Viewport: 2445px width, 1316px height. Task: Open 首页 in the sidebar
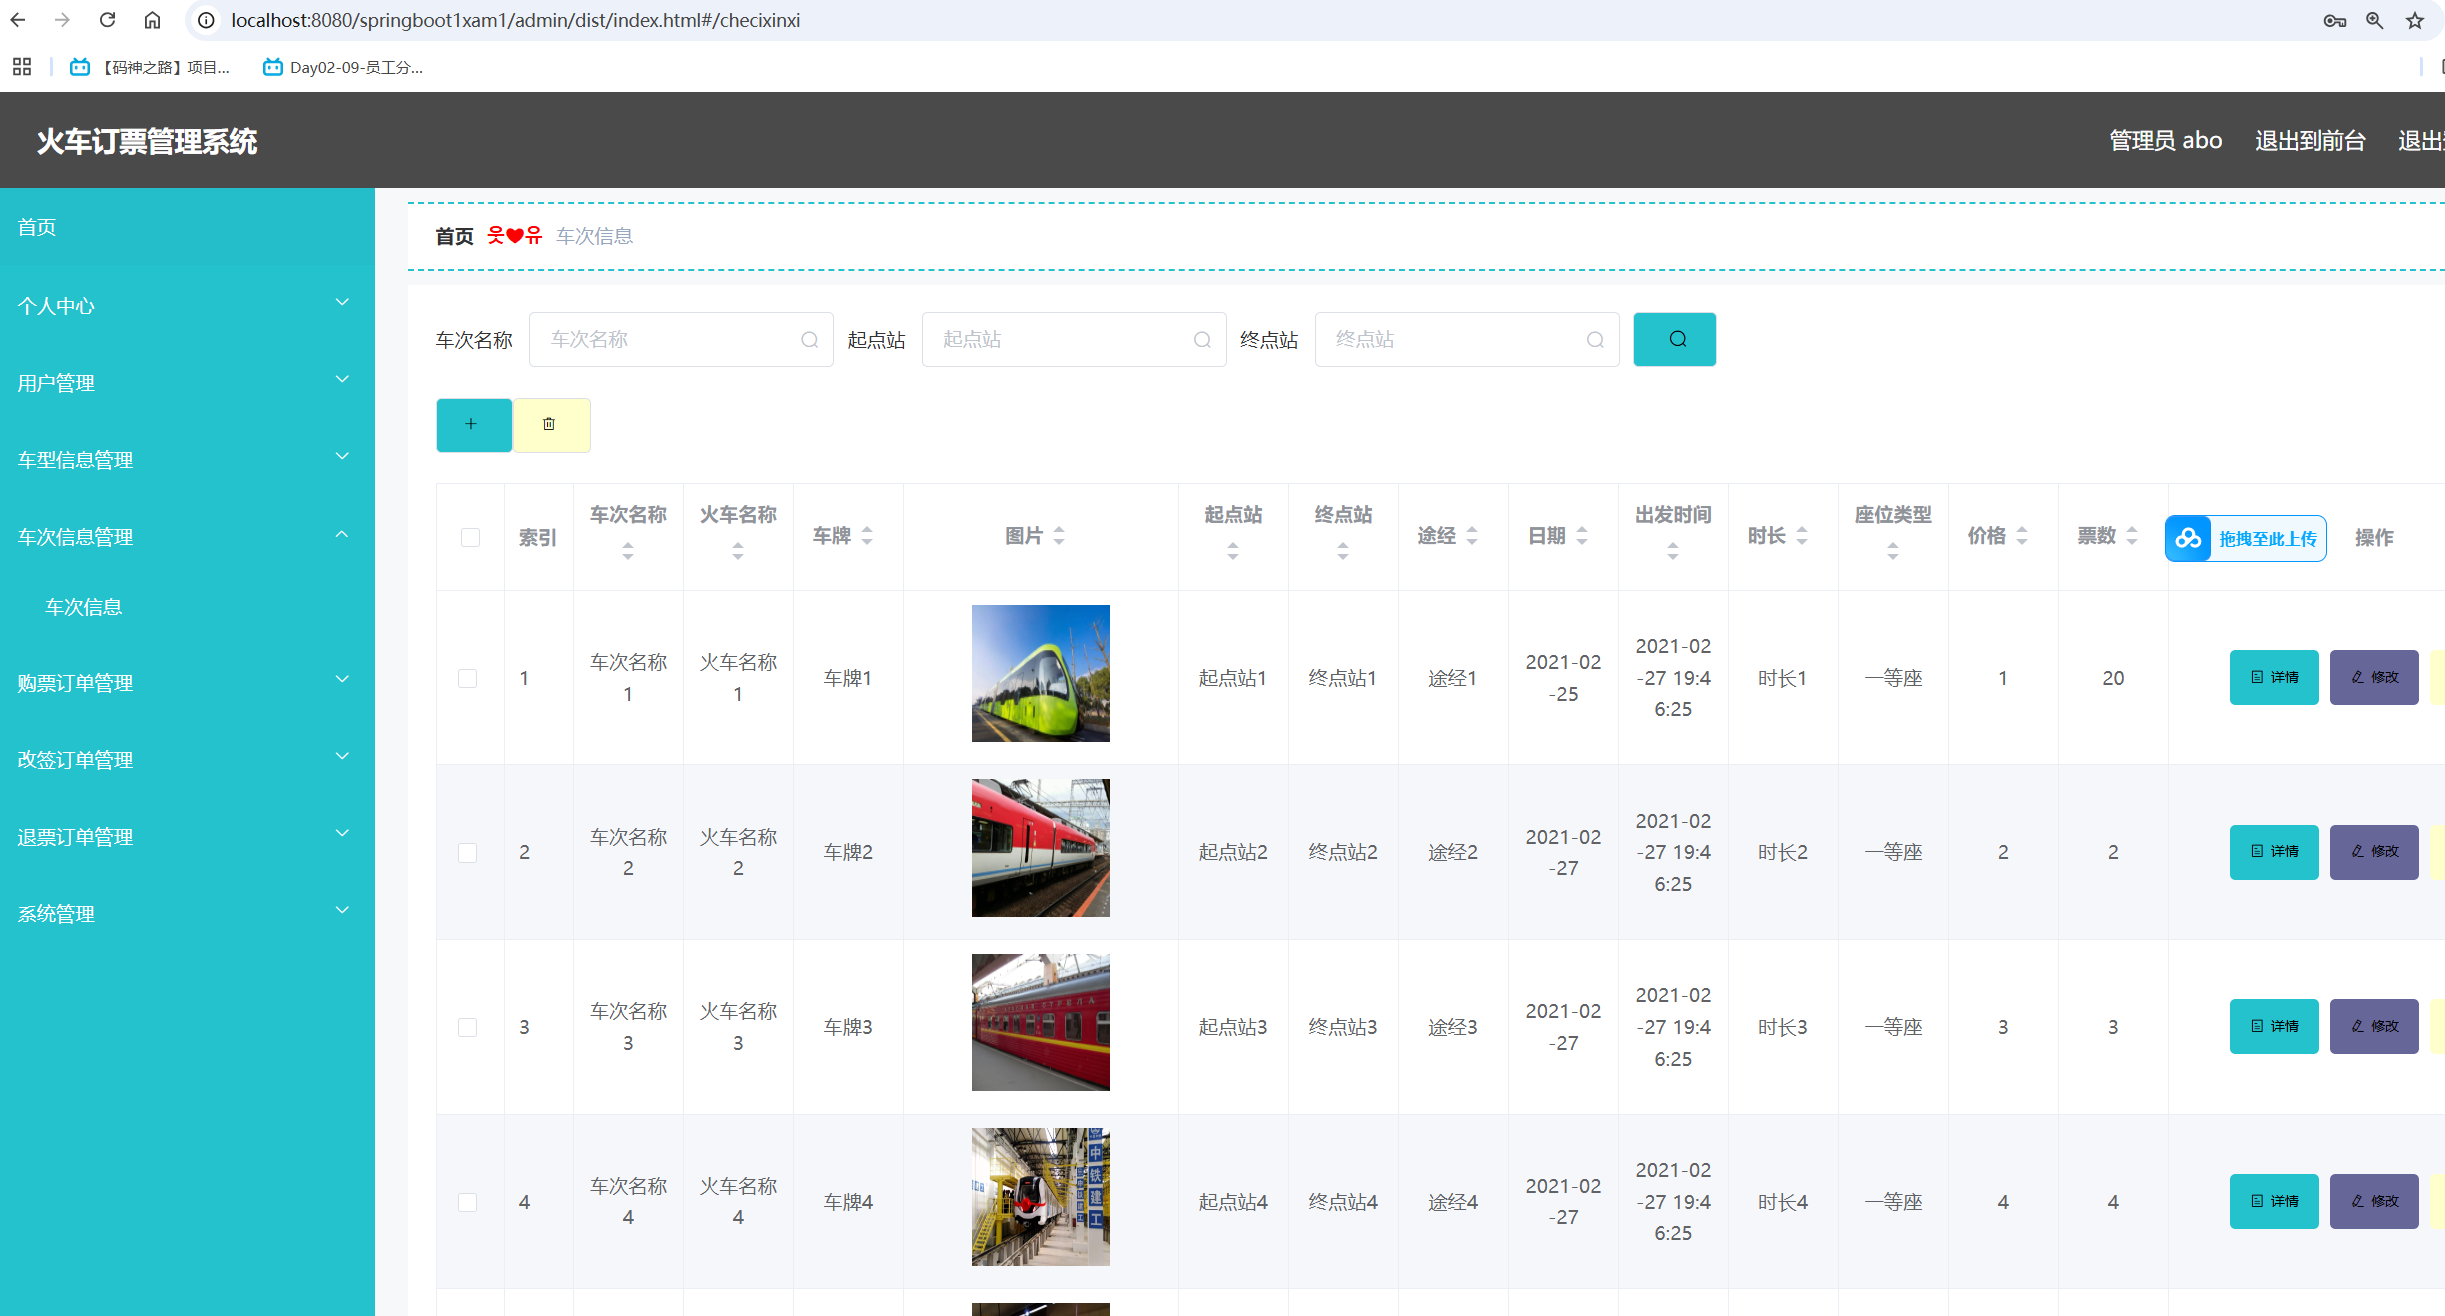coord(187,228)
